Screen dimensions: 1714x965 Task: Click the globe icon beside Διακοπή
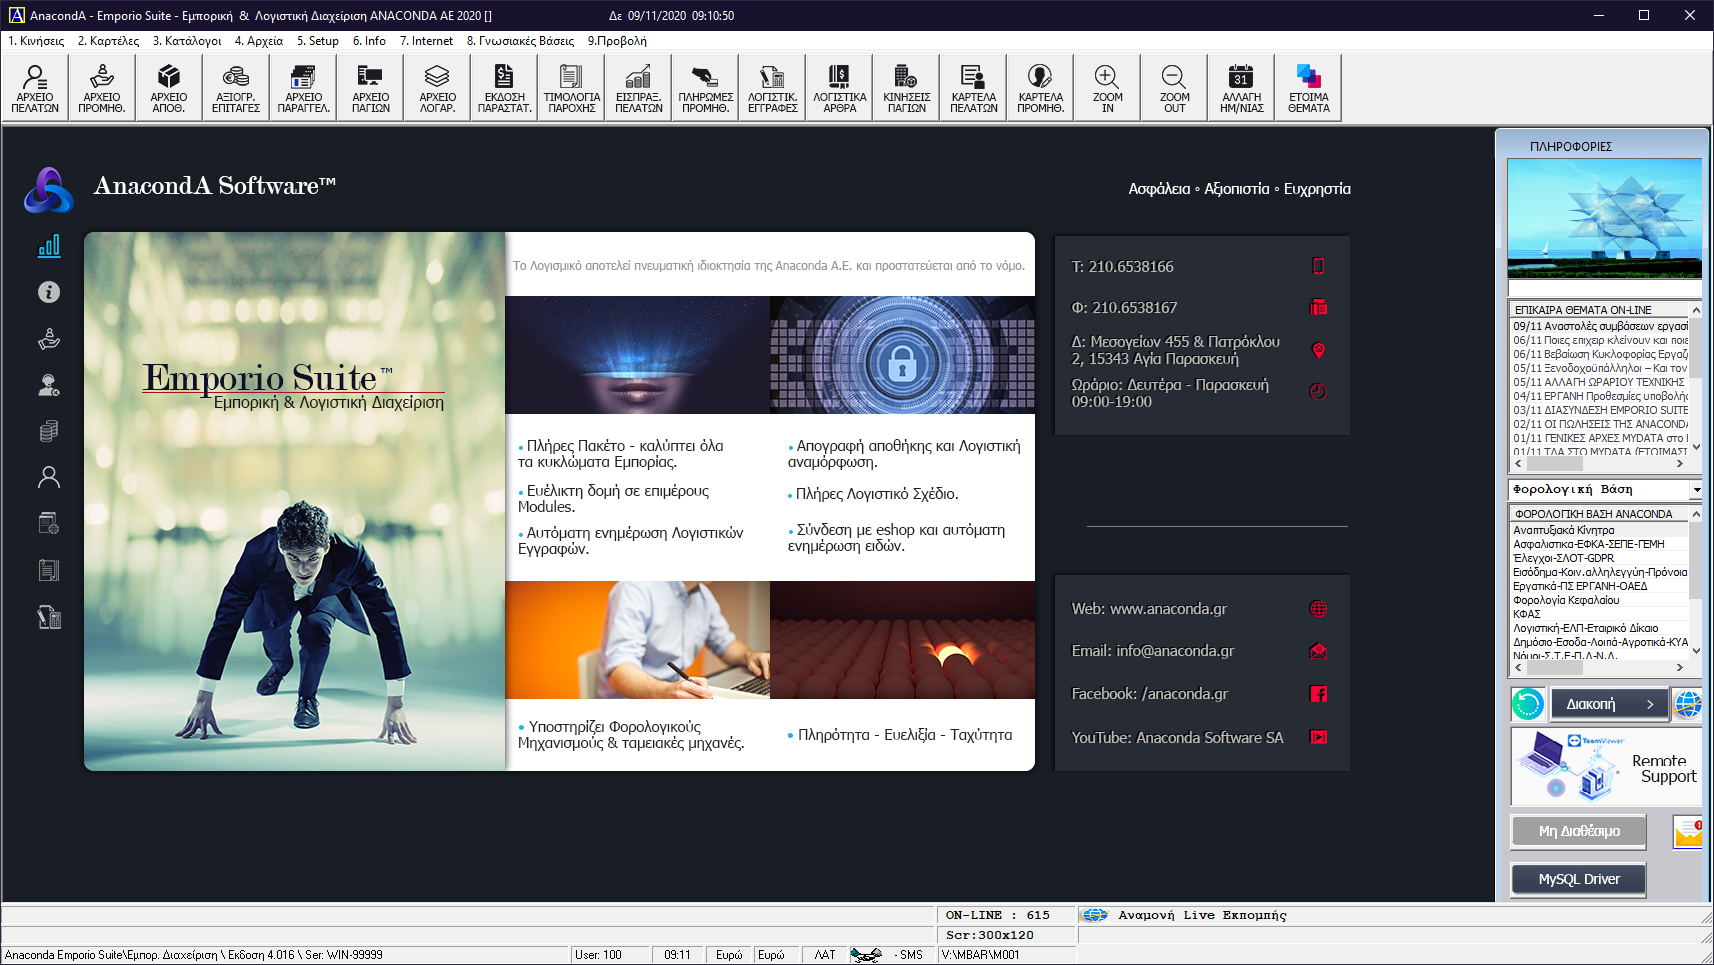coord(1688,704)
